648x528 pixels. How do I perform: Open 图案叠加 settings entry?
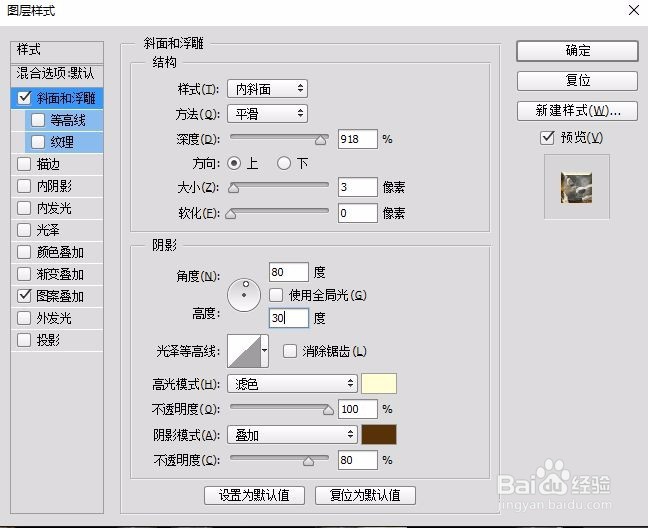pyautogui.click(x=57, y=296)
